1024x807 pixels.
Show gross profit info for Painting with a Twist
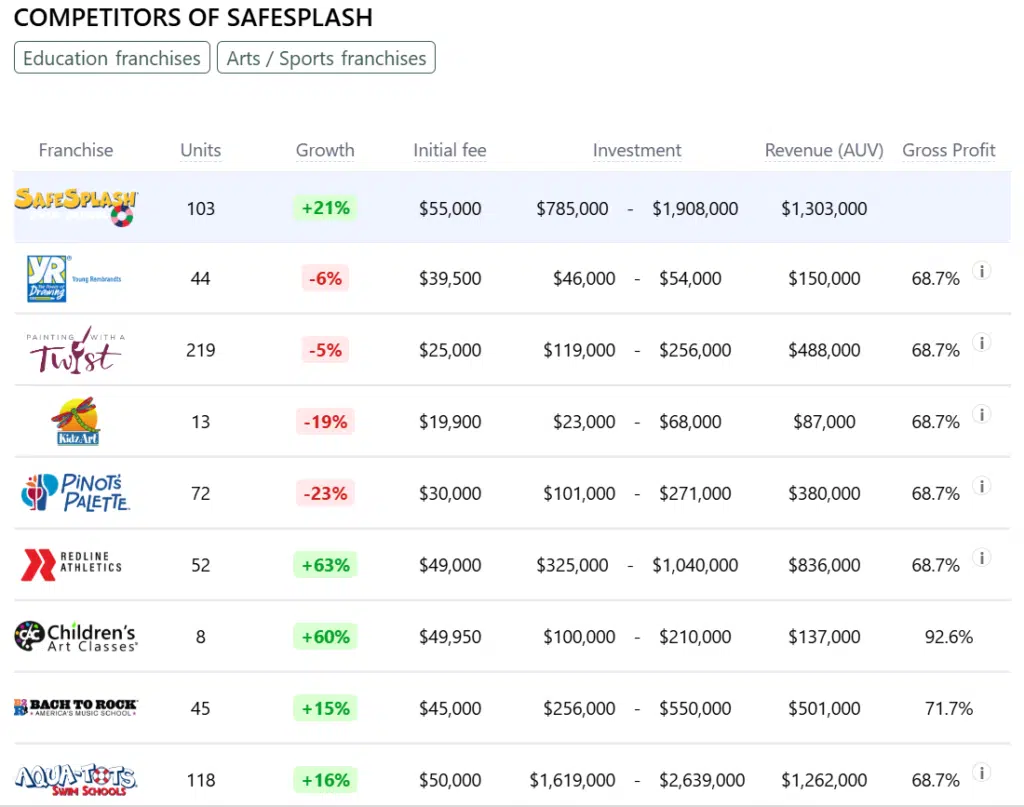click(982, 343)
